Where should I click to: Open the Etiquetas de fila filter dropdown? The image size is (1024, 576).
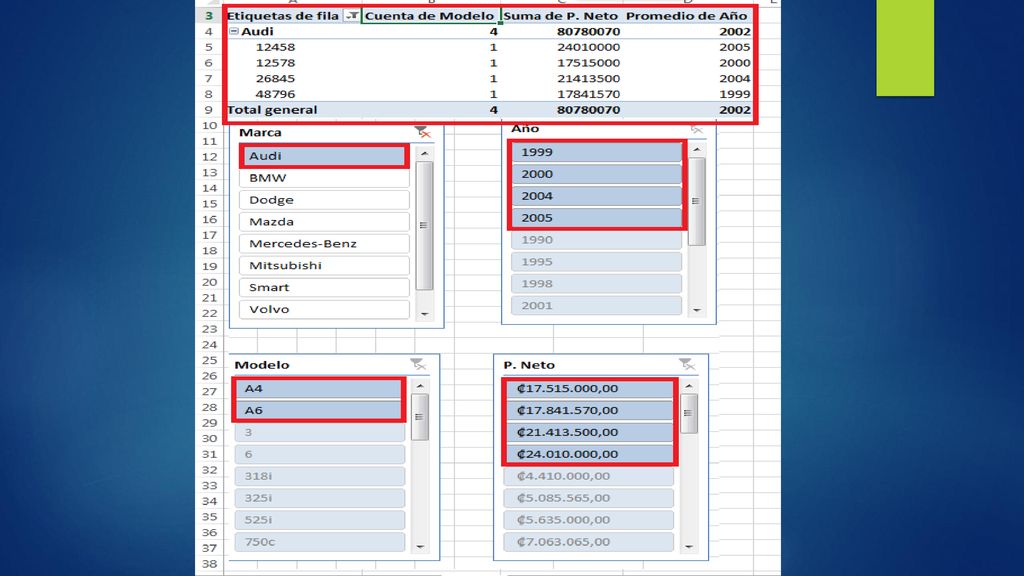pyautogui.click(x=352, y=16)
